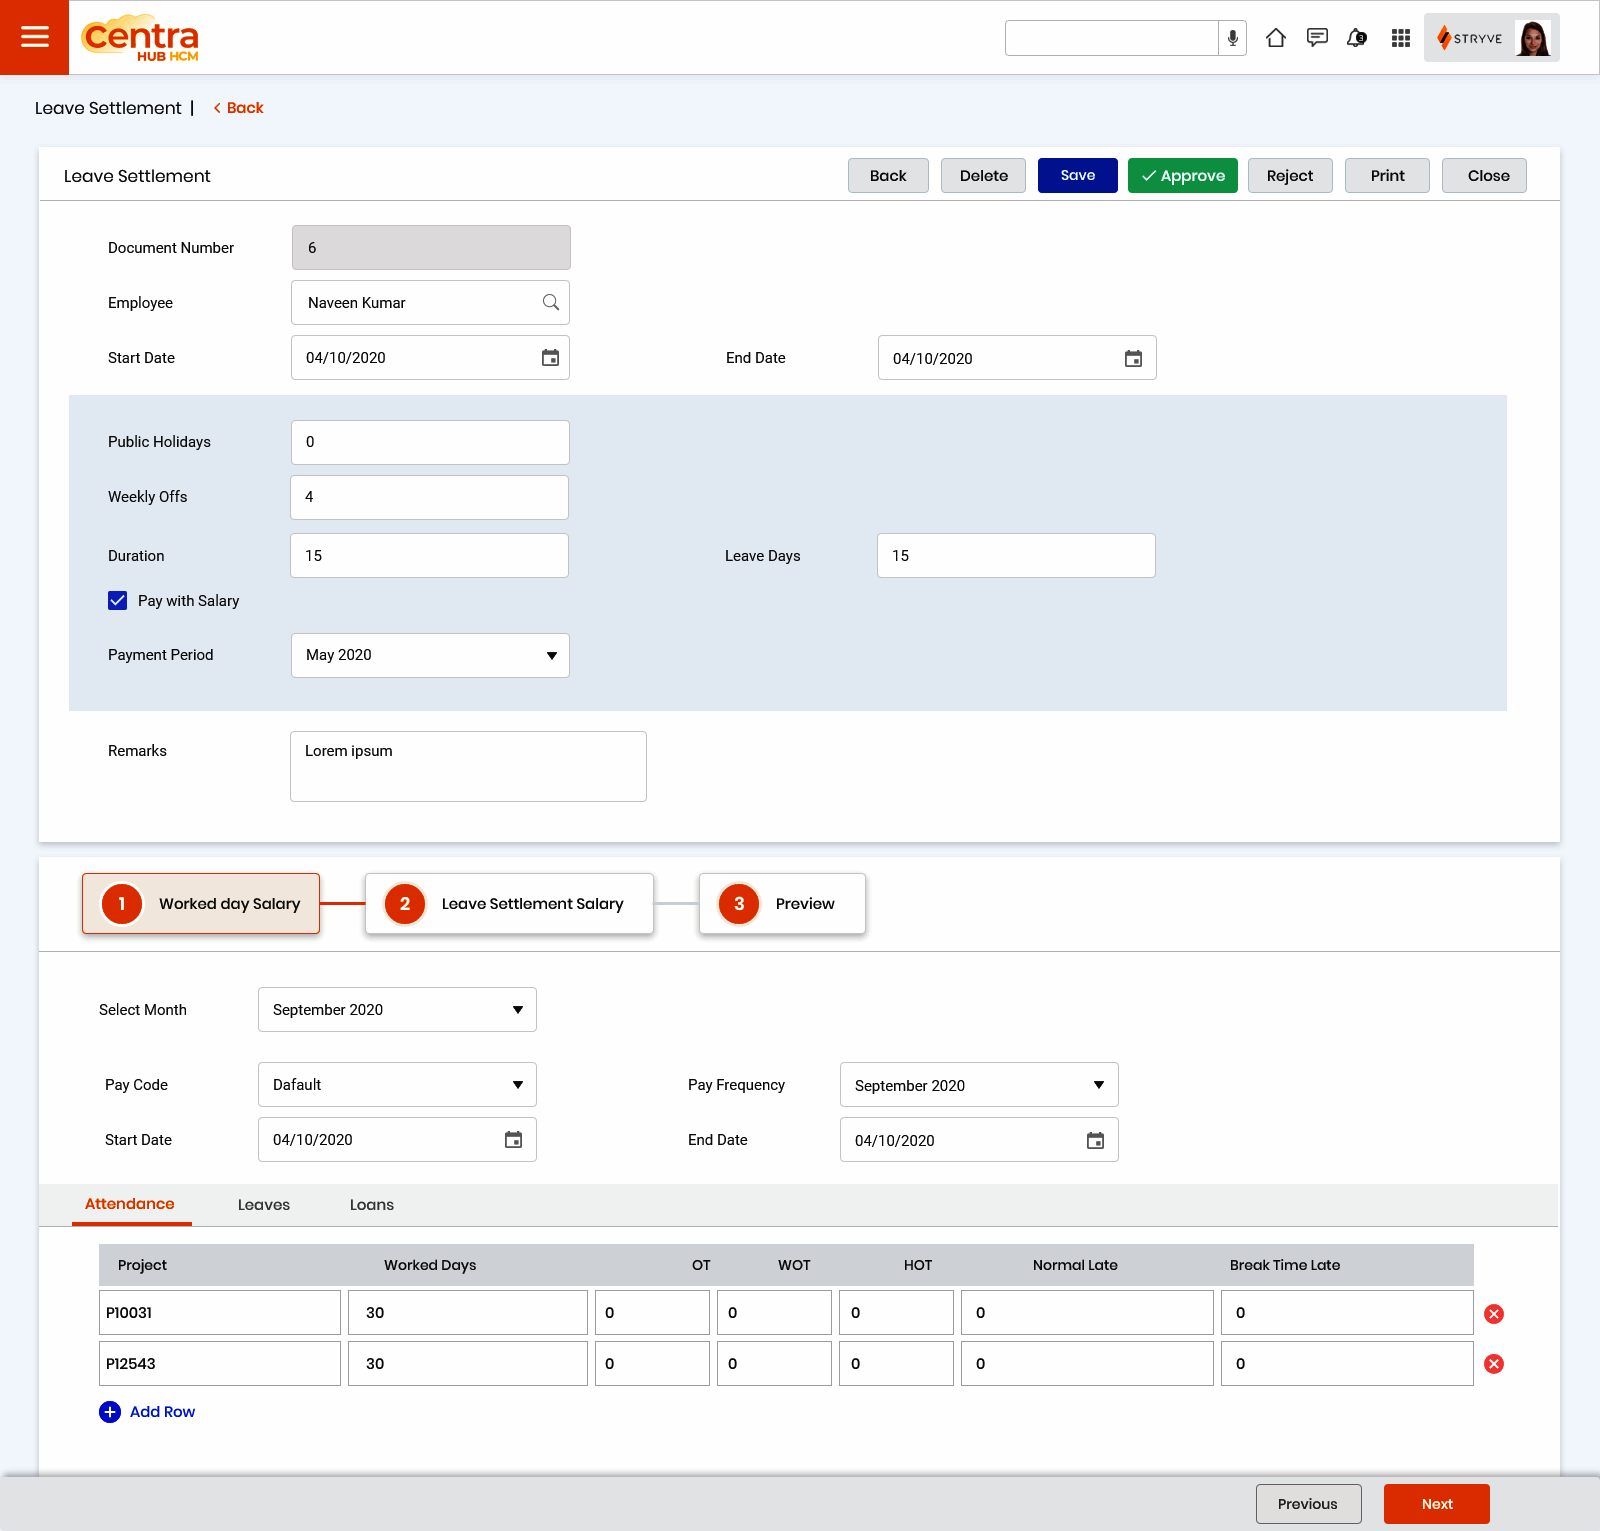Screen dimensions: 1600x1531
Task: Go to the home icon
Action: [1275, 38]
